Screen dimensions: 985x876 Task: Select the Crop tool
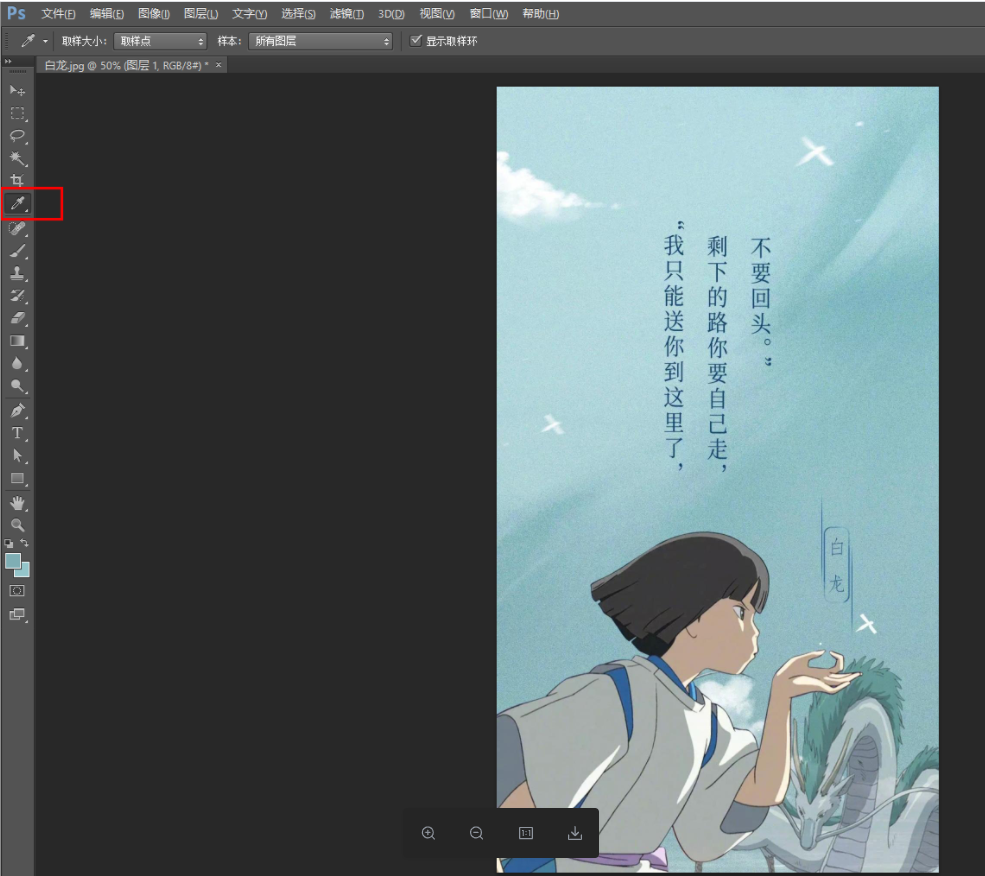[x=15, y=181]
